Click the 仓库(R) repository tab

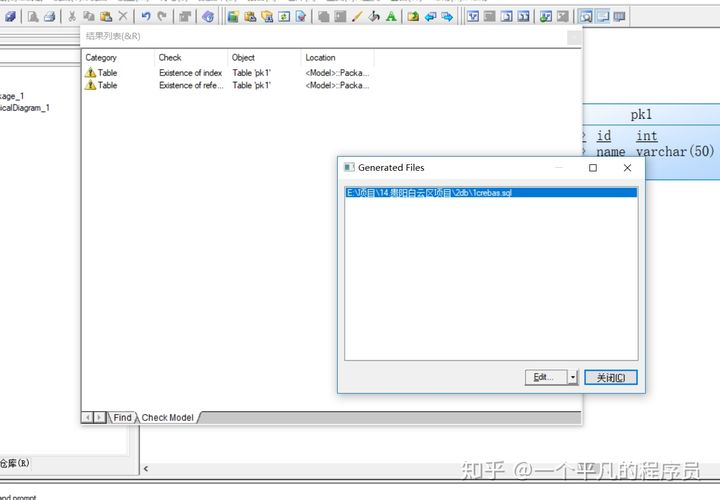point(15,463)
